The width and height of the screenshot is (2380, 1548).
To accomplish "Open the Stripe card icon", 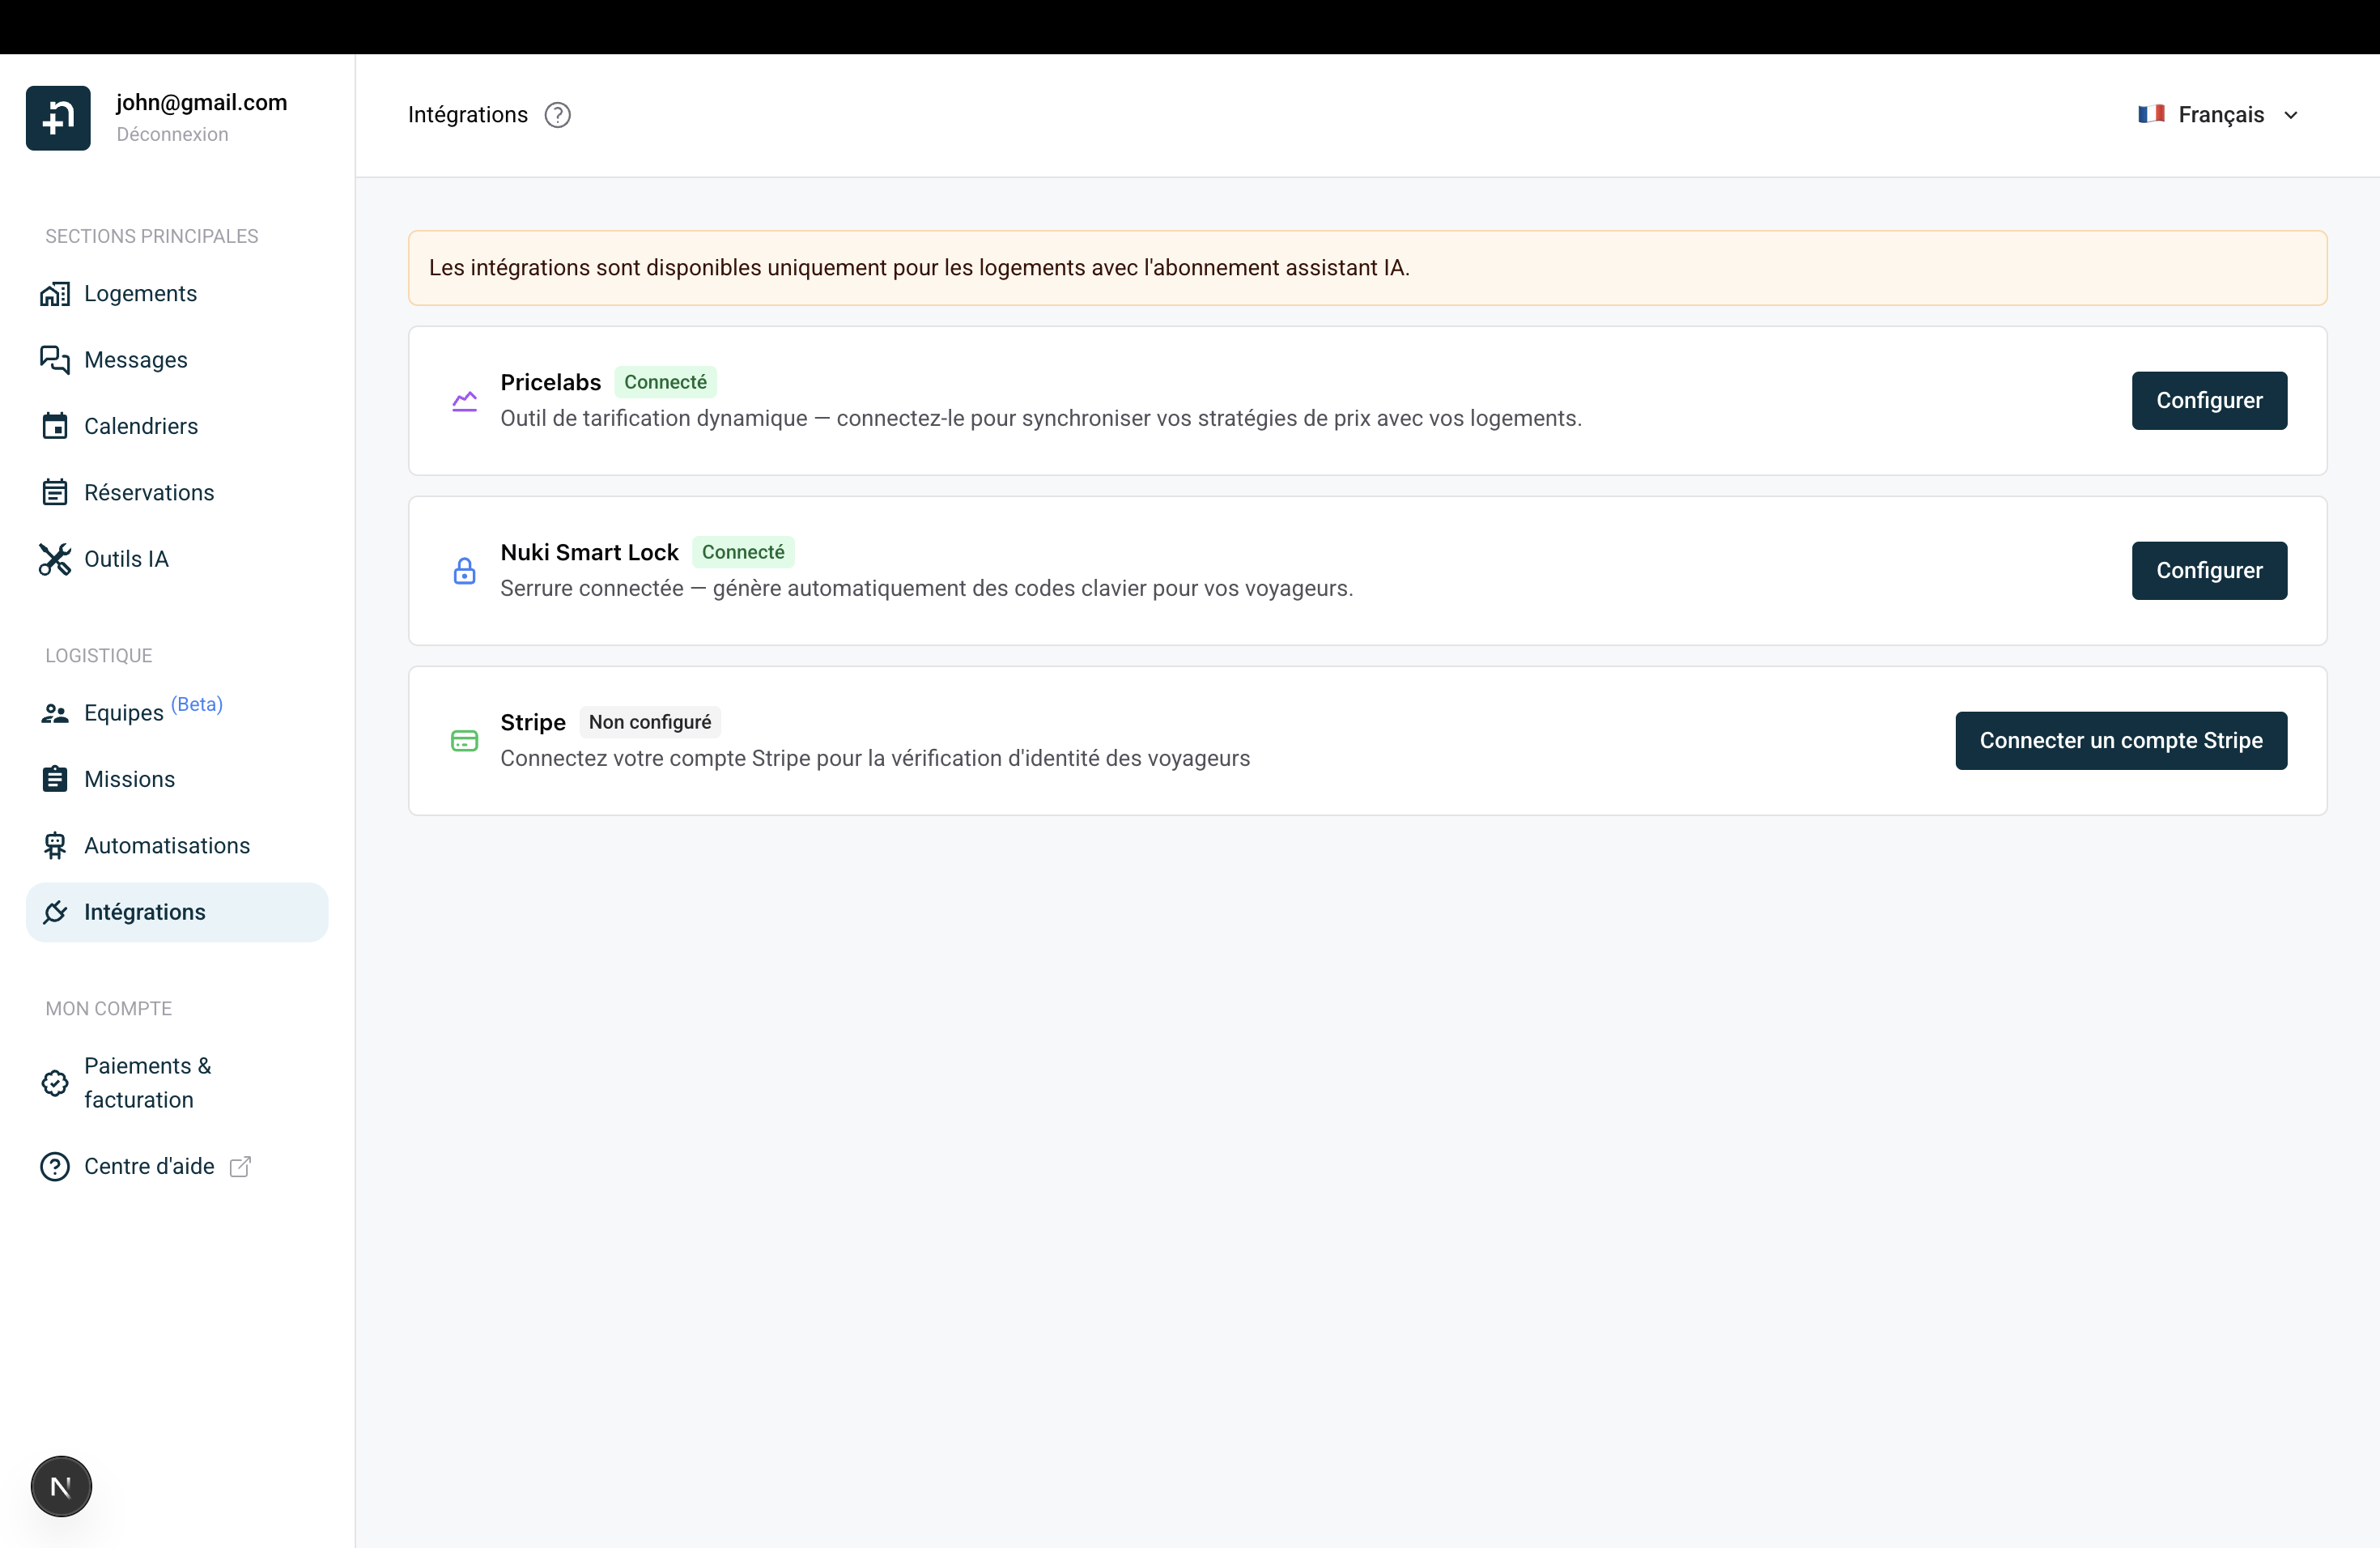I will click(x=464, y=741).
